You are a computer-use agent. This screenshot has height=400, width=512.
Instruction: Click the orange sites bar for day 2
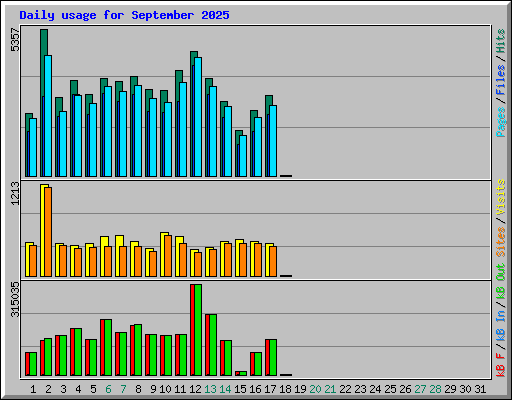click(x=48, y=232)
